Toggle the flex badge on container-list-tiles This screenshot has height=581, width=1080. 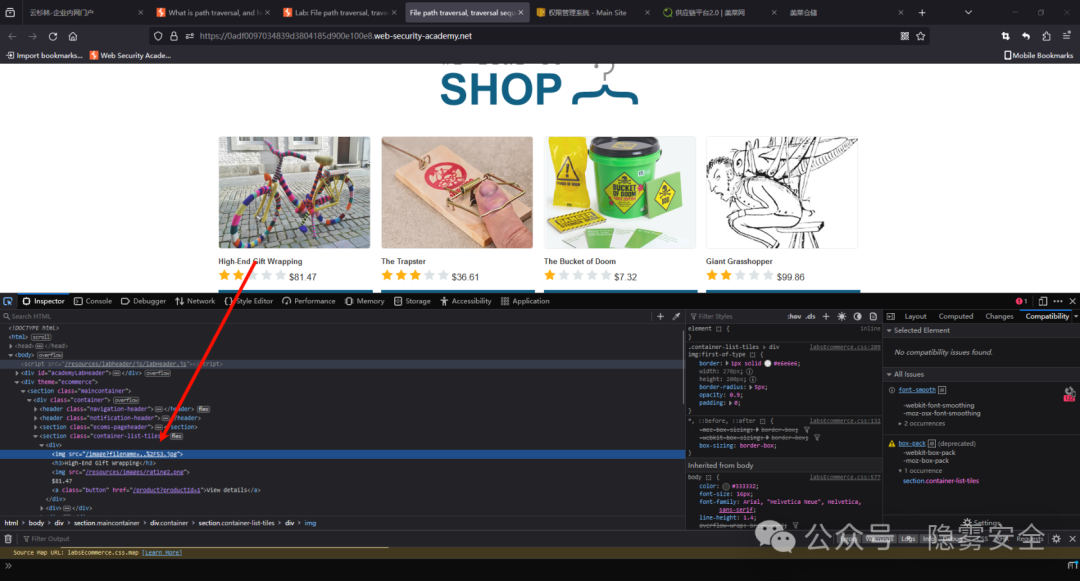pyautogui.click(x=177, y=436)
